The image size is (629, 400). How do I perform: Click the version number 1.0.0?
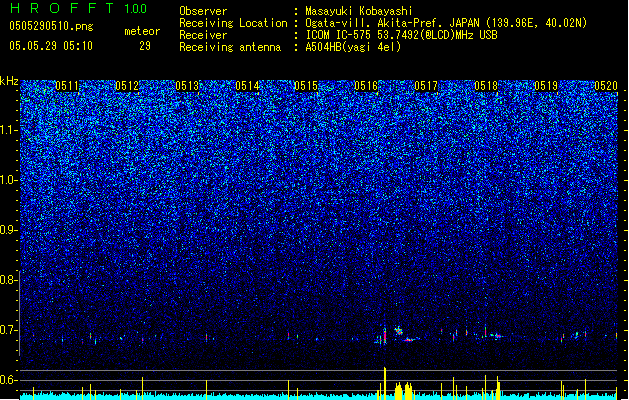(135, 9)
